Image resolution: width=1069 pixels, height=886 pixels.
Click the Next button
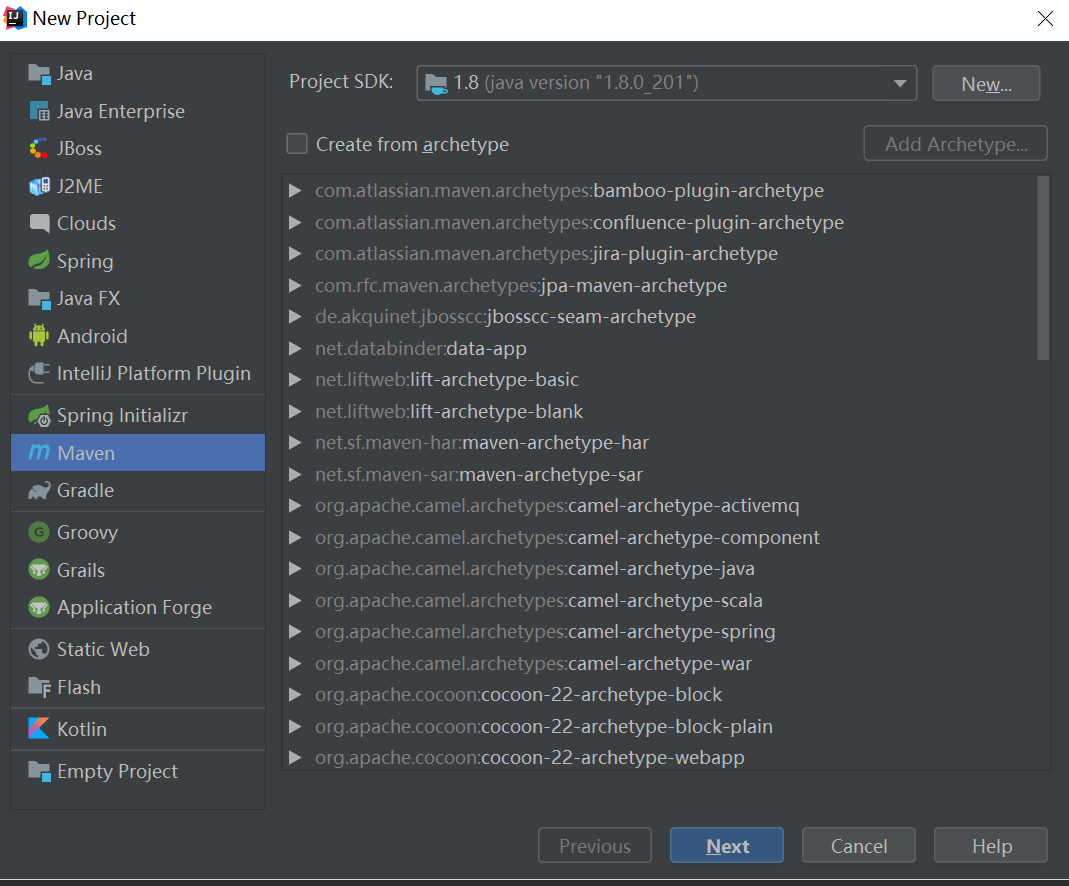[x=727, y=846]
